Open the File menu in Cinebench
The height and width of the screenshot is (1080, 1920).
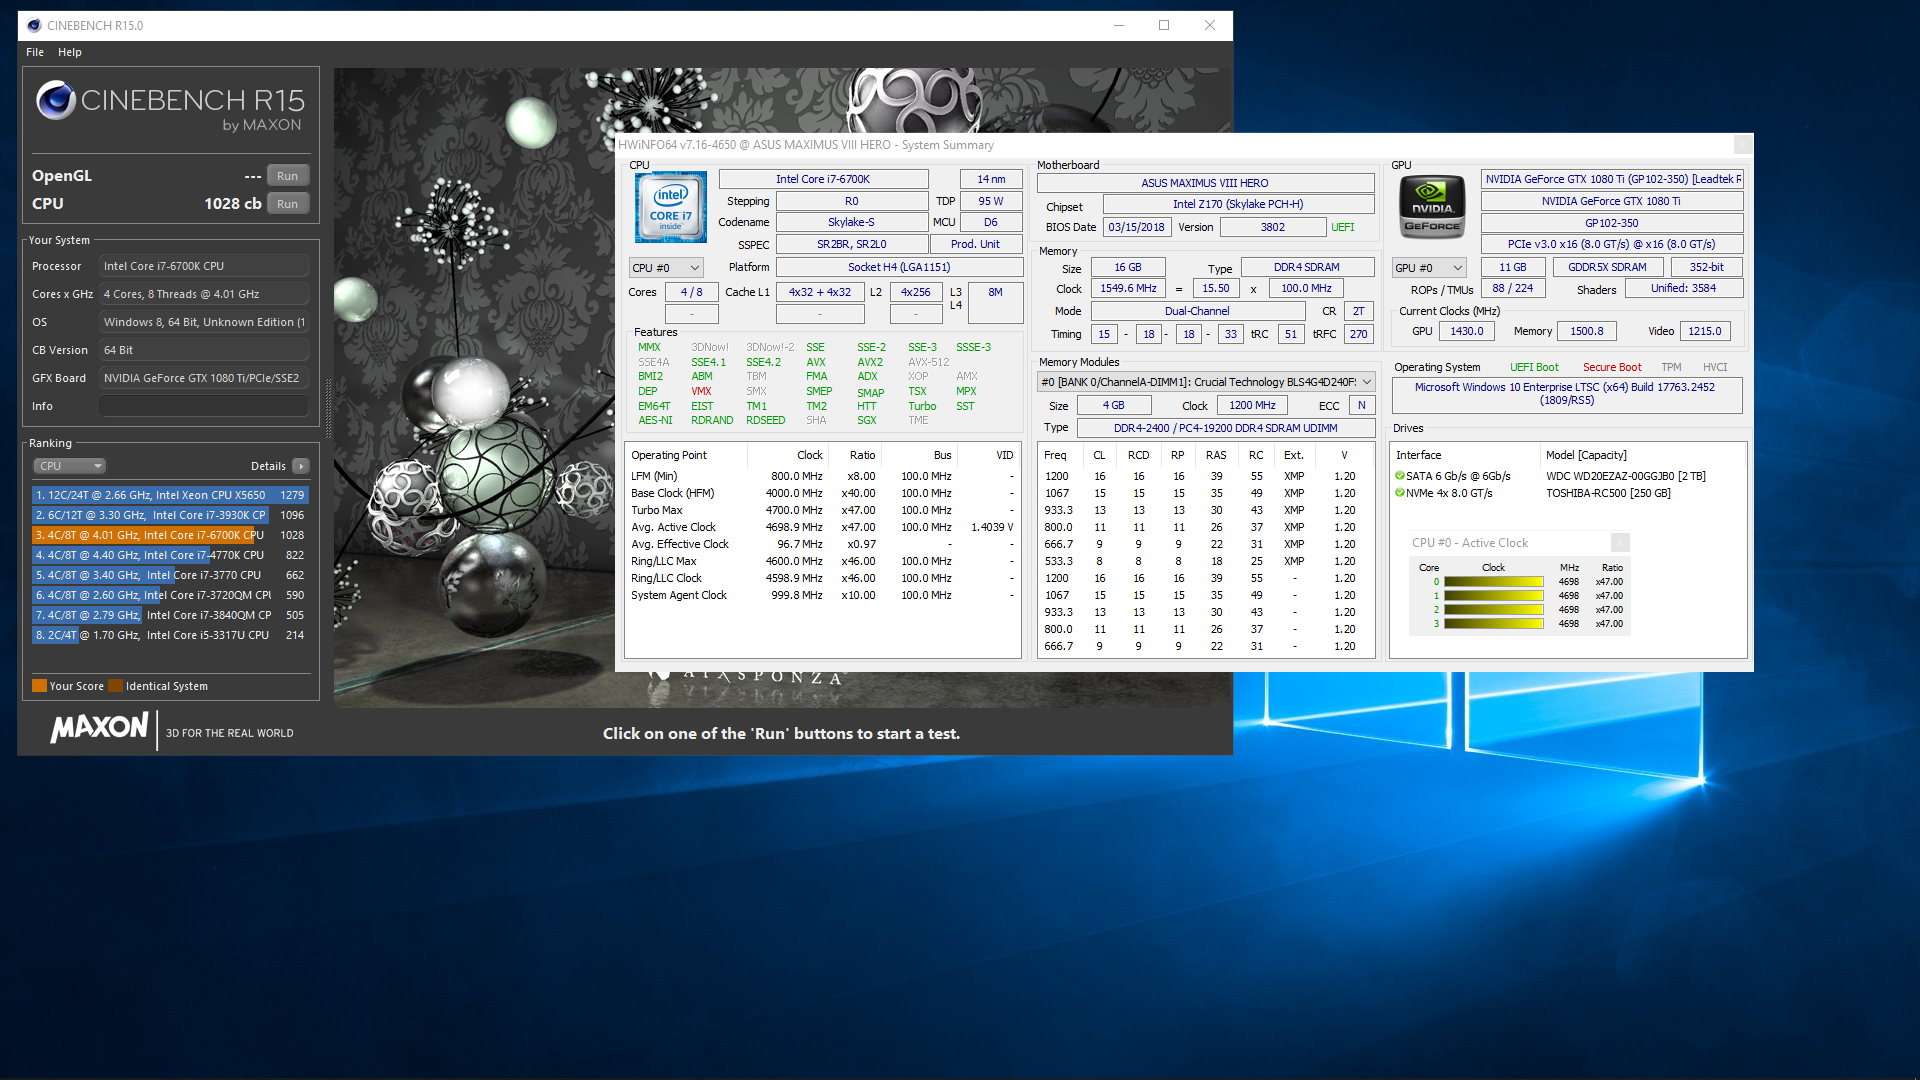35,52
